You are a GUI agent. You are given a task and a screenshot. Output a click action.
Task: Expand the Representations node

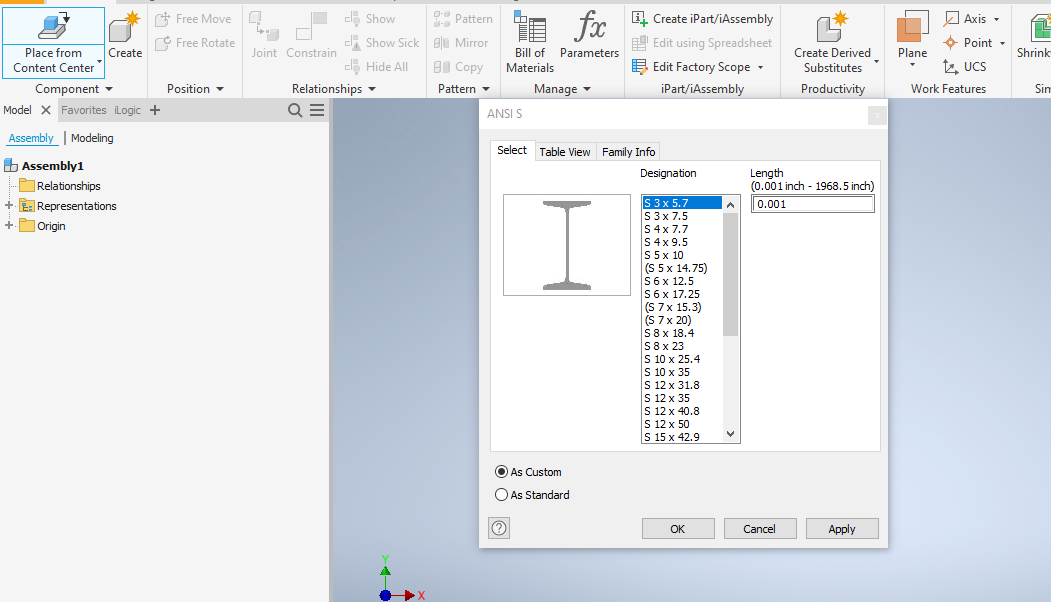(8, 205)
